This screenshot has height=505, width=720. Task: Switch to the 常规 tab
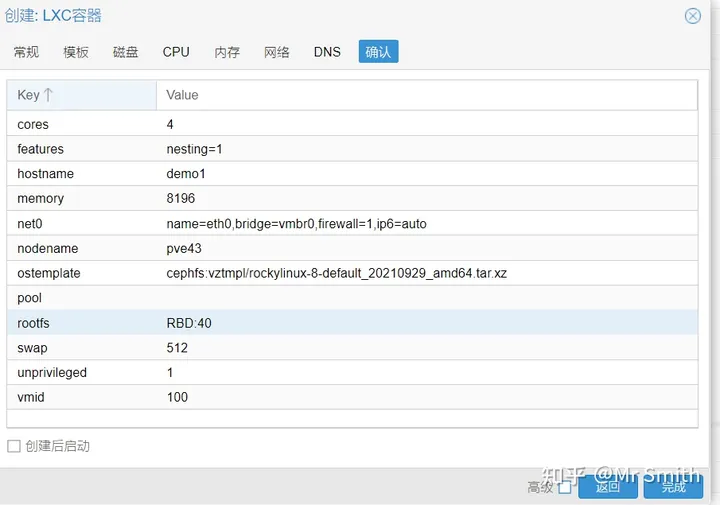[26, 52]
